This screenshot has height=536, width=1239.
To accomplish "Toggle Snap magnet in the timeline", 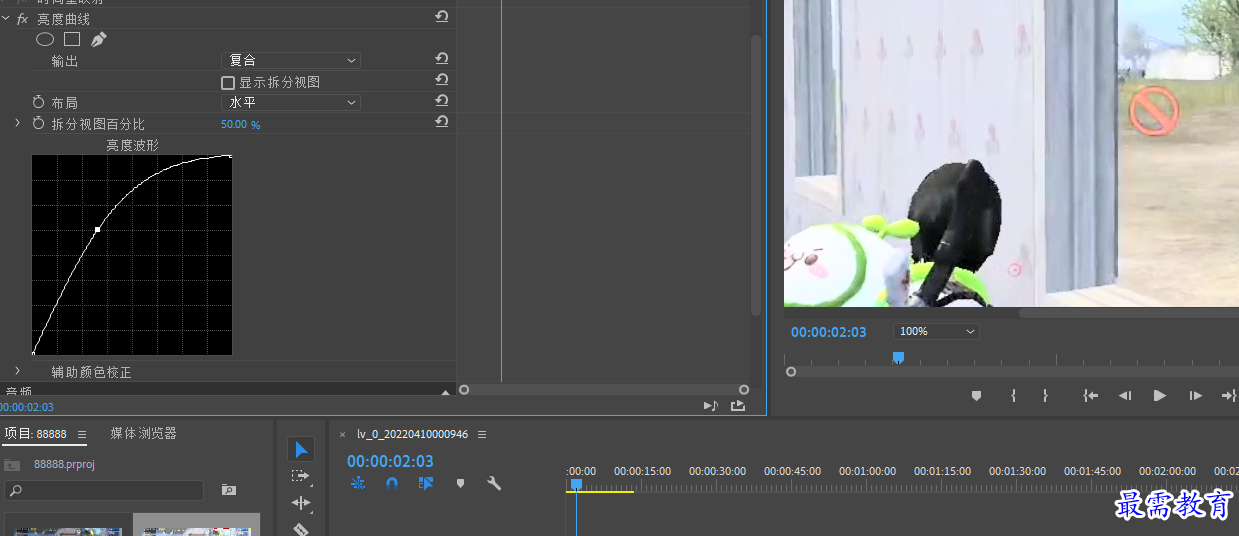I will 392,483.
